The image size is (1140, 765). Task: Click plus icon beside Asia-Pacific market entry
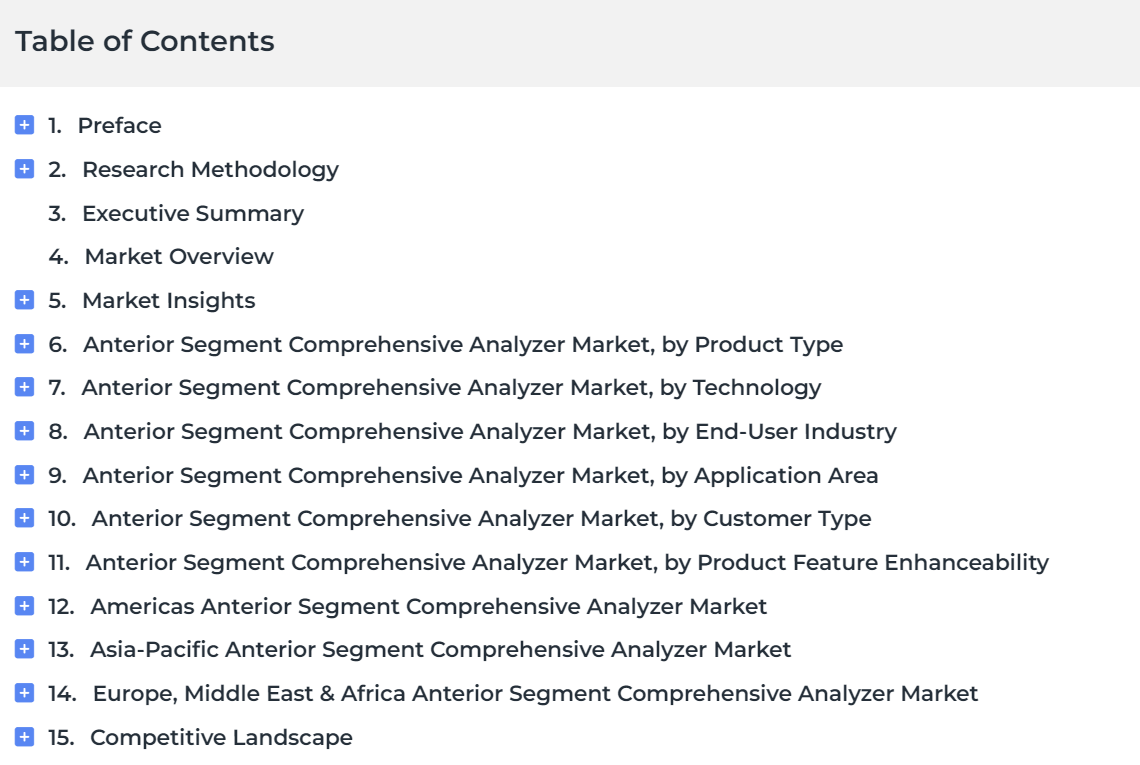[x=24, y=649]
